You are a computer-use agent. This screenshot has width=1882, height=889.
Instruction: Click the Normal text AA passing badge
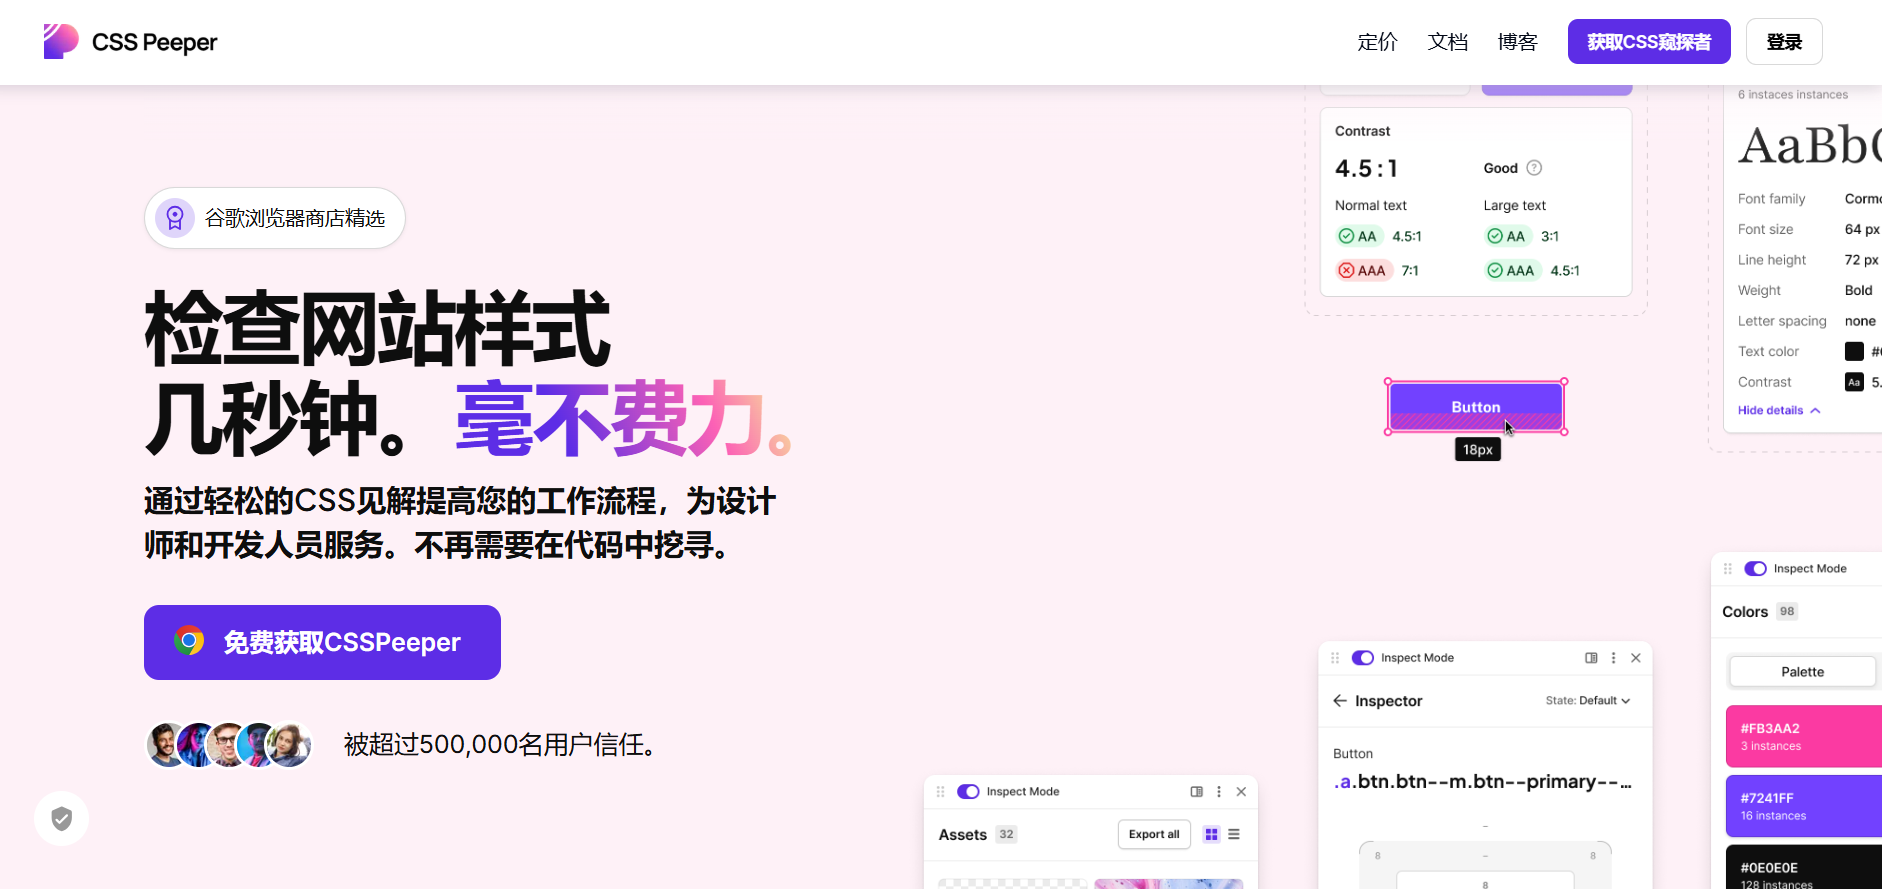tap(1359, 236)
